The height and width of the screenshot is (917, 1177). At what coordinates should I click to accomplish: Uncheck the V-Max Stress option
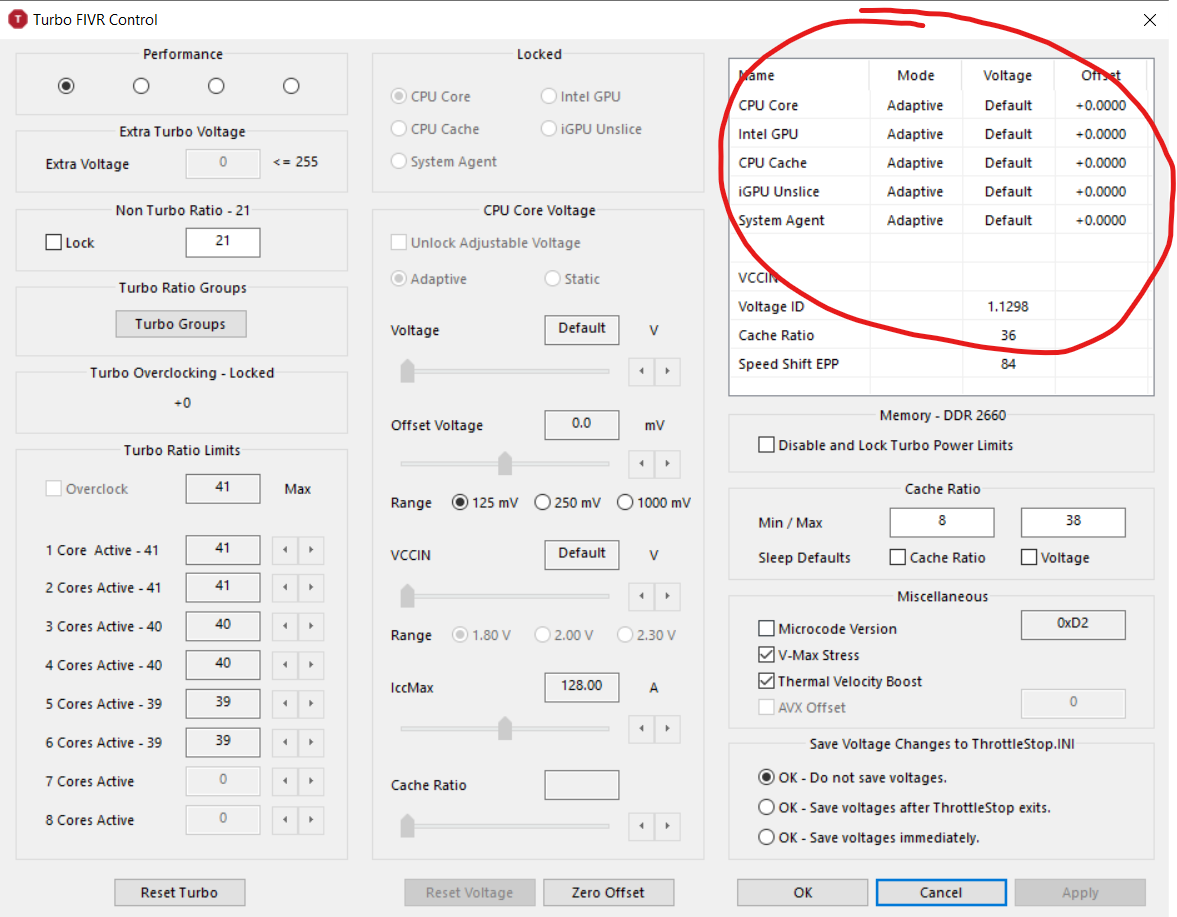(766, 654)
